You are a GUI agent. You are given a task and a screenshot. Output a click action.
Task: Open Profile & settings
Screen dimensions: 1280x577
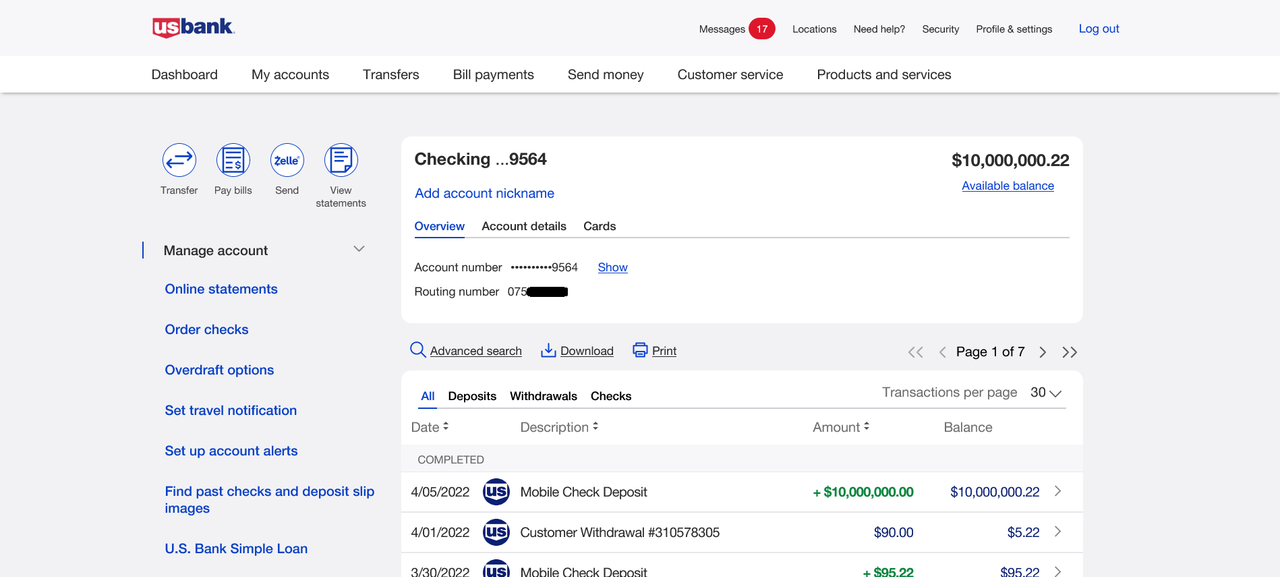coord(1014,29)
